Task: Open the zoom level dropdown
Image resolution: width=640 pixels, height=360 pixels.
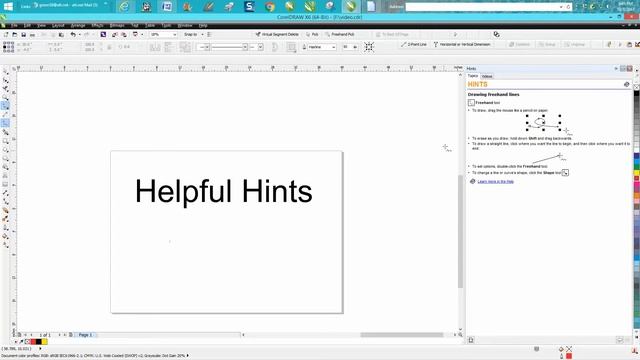Action: click(175, 35)
